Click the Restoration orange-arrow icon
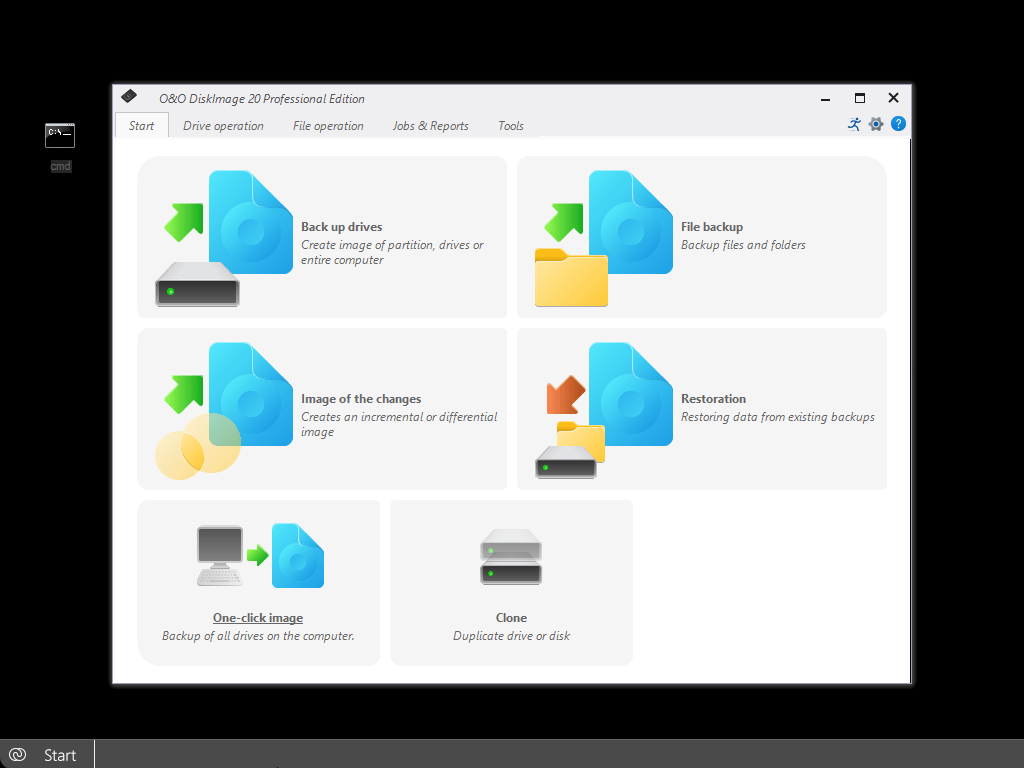 click(x=604, y=411)
